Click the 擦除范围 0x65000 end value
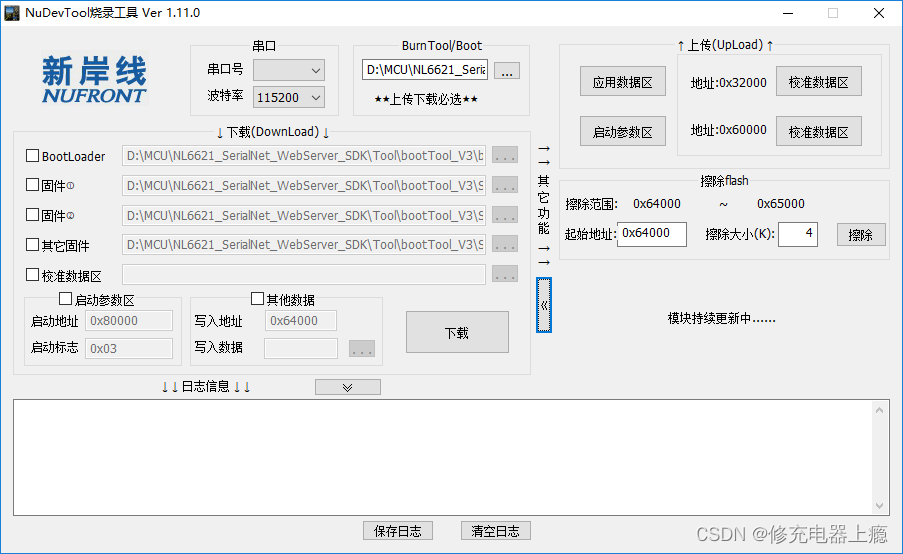Screen dimensions: 903x554 coord(781,204)
